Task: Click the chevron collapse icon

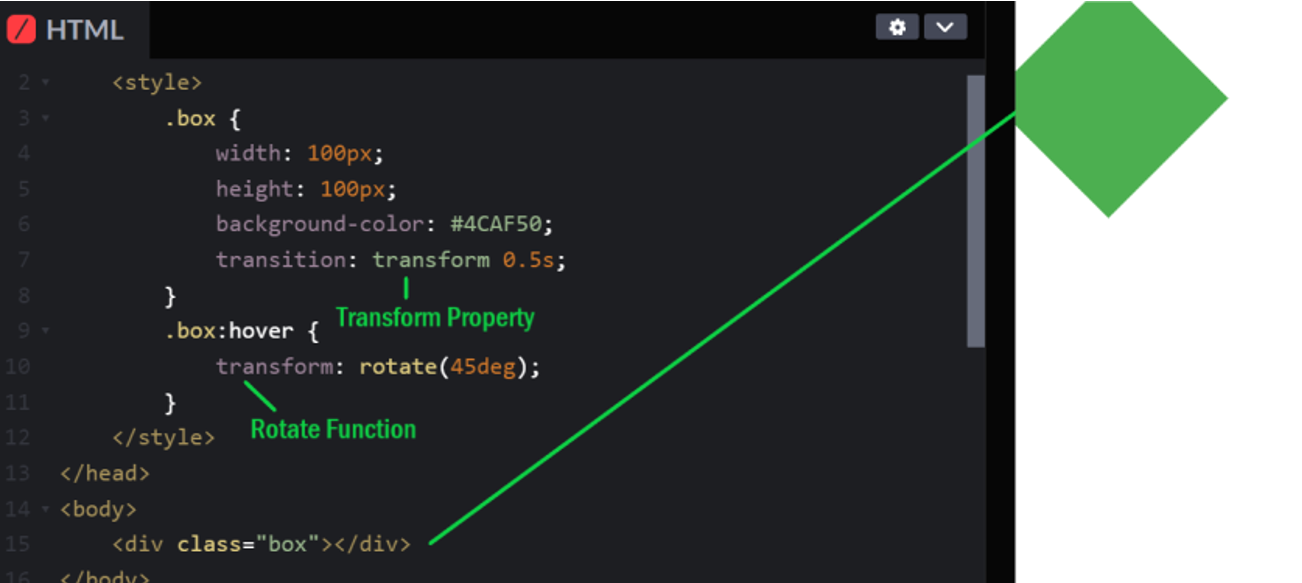Action: pos(945,27)
